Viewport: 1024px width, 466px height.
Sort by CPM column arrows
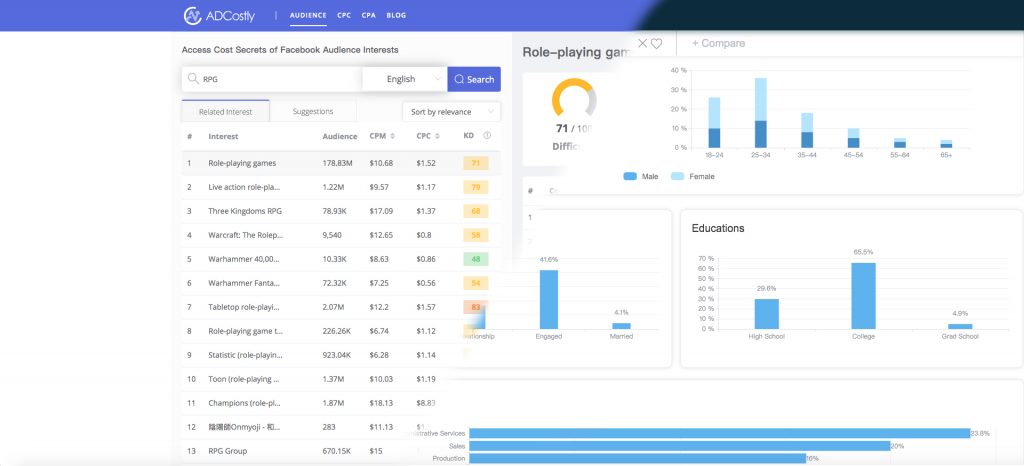(x=392, y=136)
